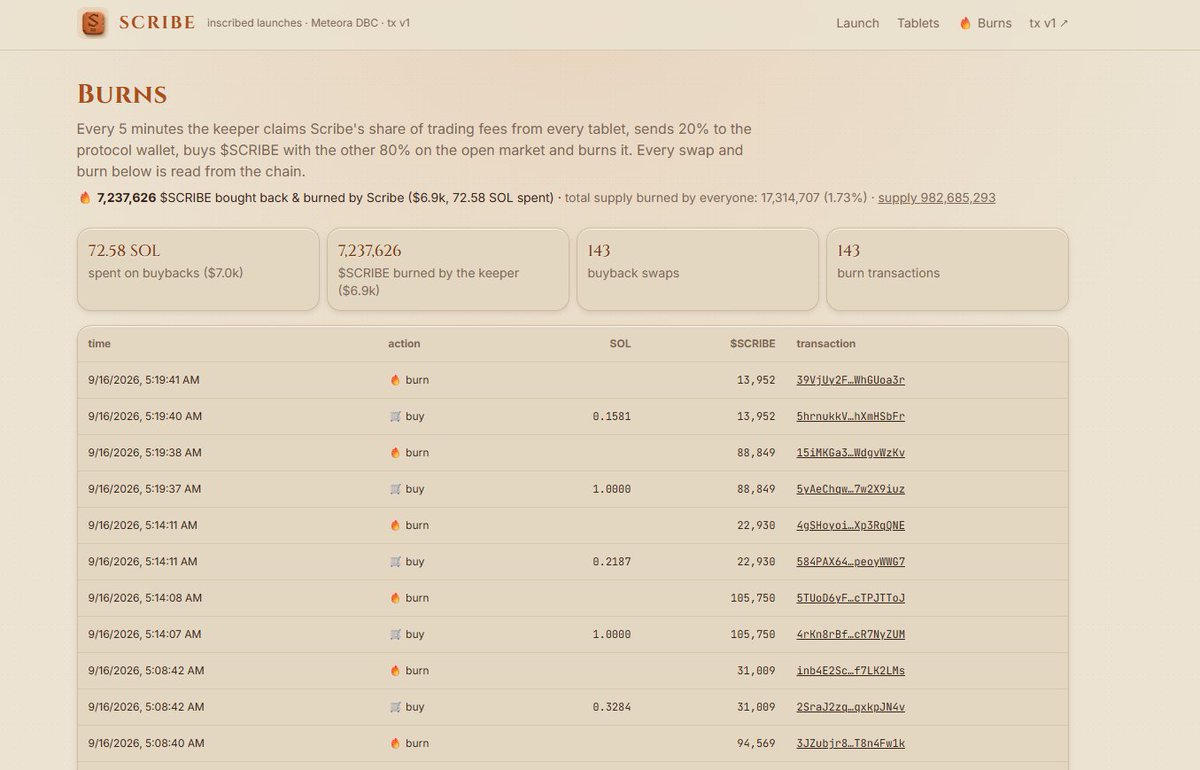The width and height of the screenshot is (1200, 770).
Task: View transaction starting with 4gSHoyoi
Action: tap(851, 525)
